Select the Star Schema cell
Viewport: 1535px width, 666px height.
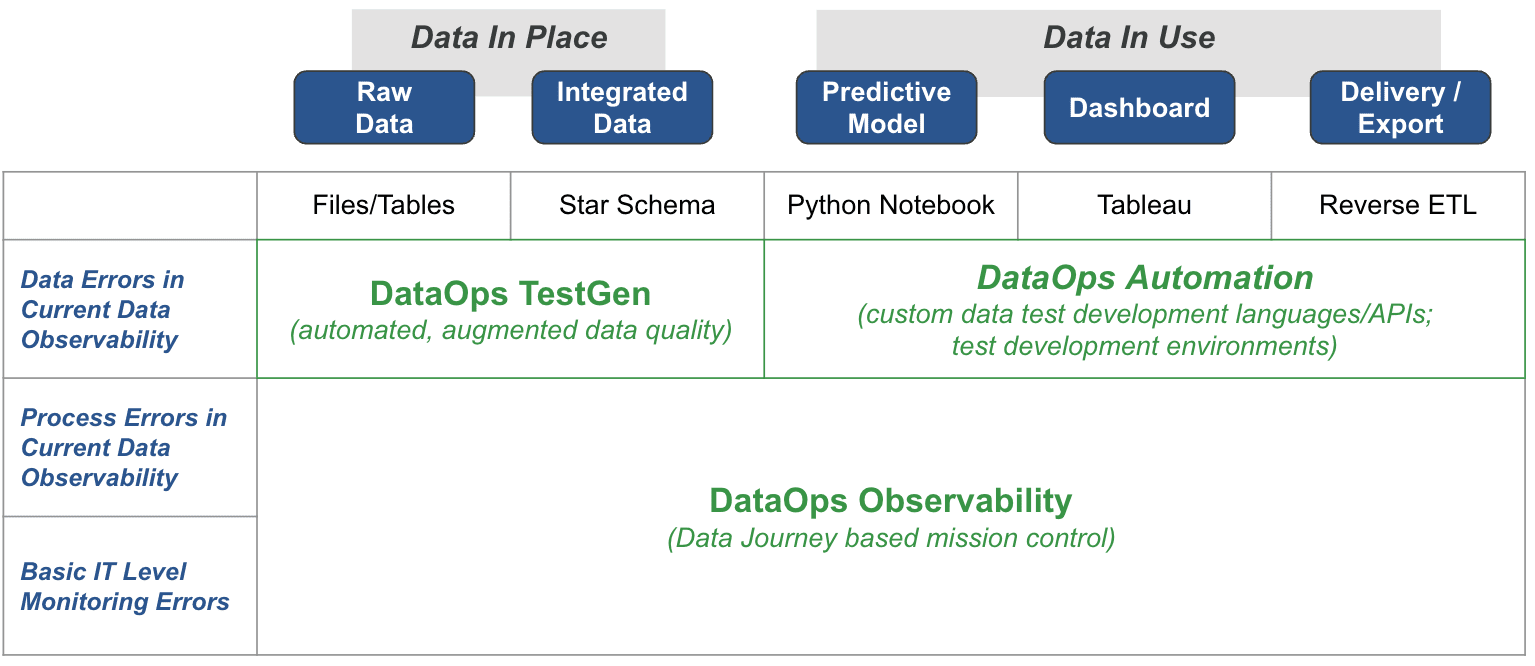point(637,206)
